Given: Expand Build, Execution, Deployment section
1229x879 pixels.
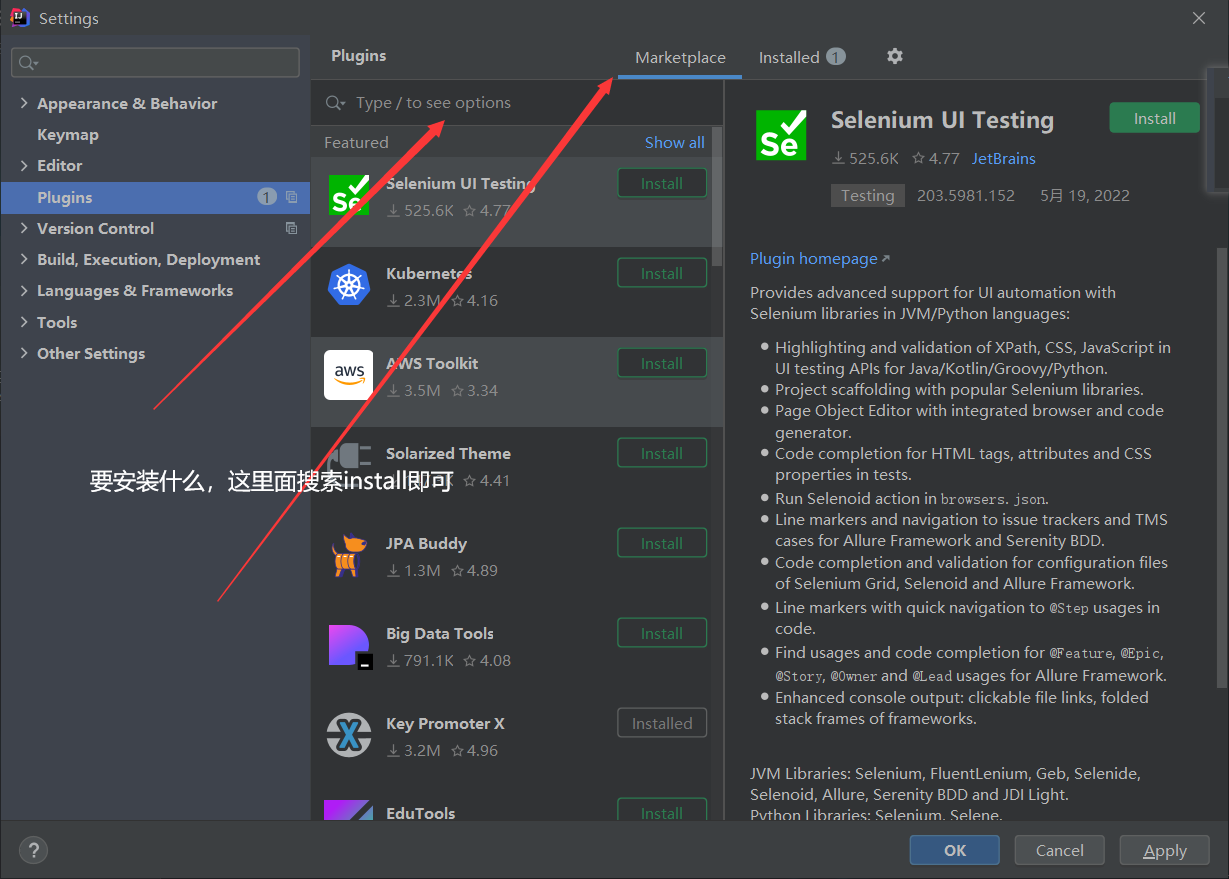Looking at the screenshot, I should (25, 259).
